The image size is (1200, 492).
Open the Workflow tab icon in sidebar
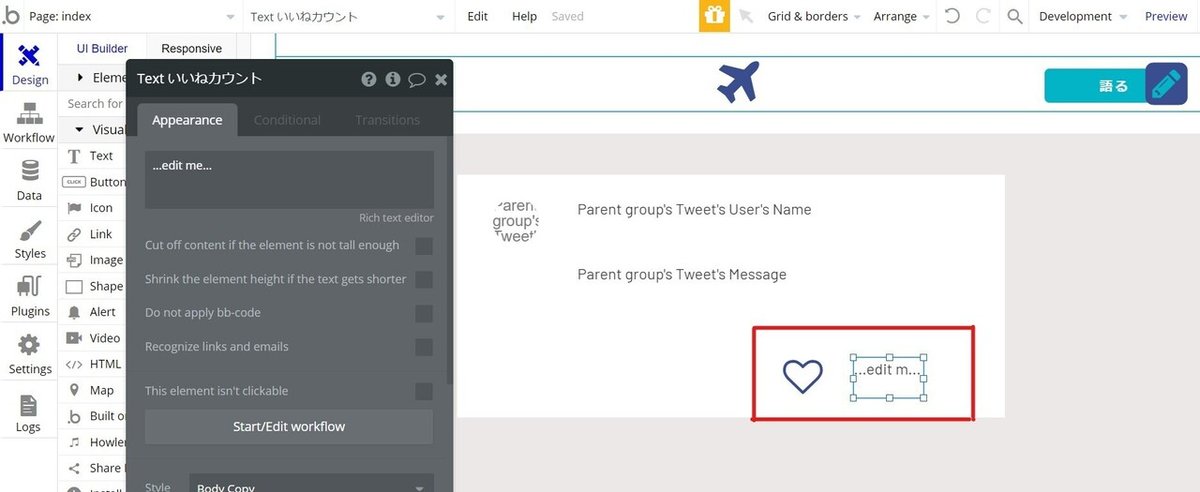29,113
